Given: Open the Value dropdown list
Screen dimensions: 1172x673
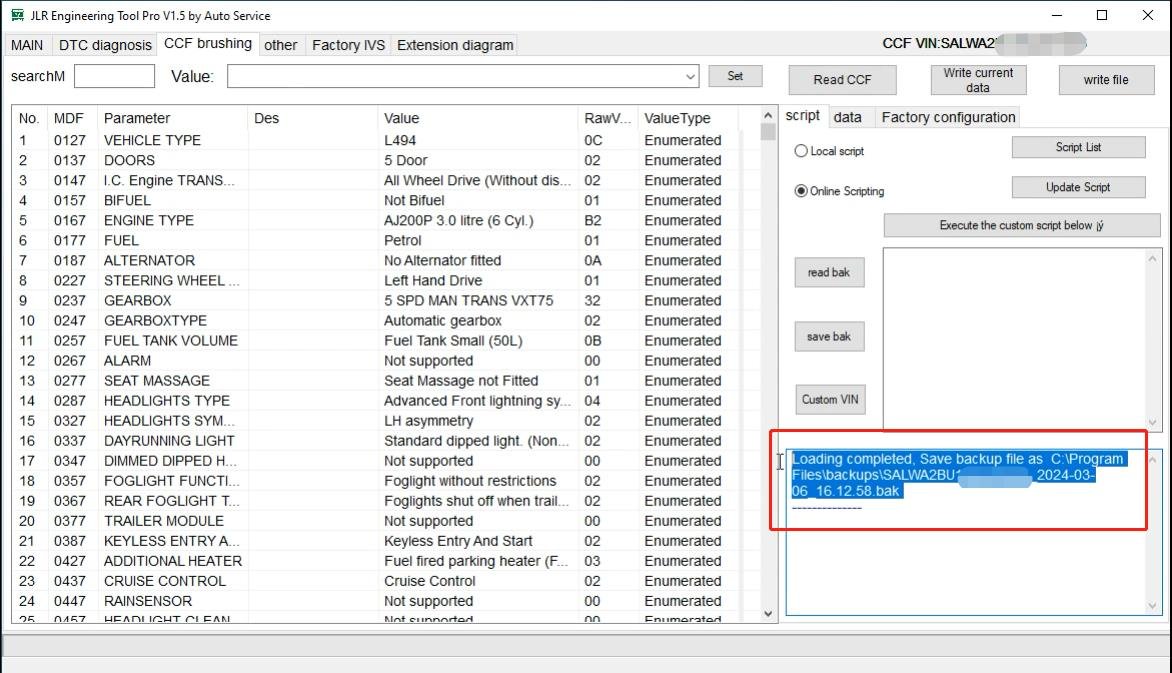Looking at the screenshot, I should [x=690, y=76].
